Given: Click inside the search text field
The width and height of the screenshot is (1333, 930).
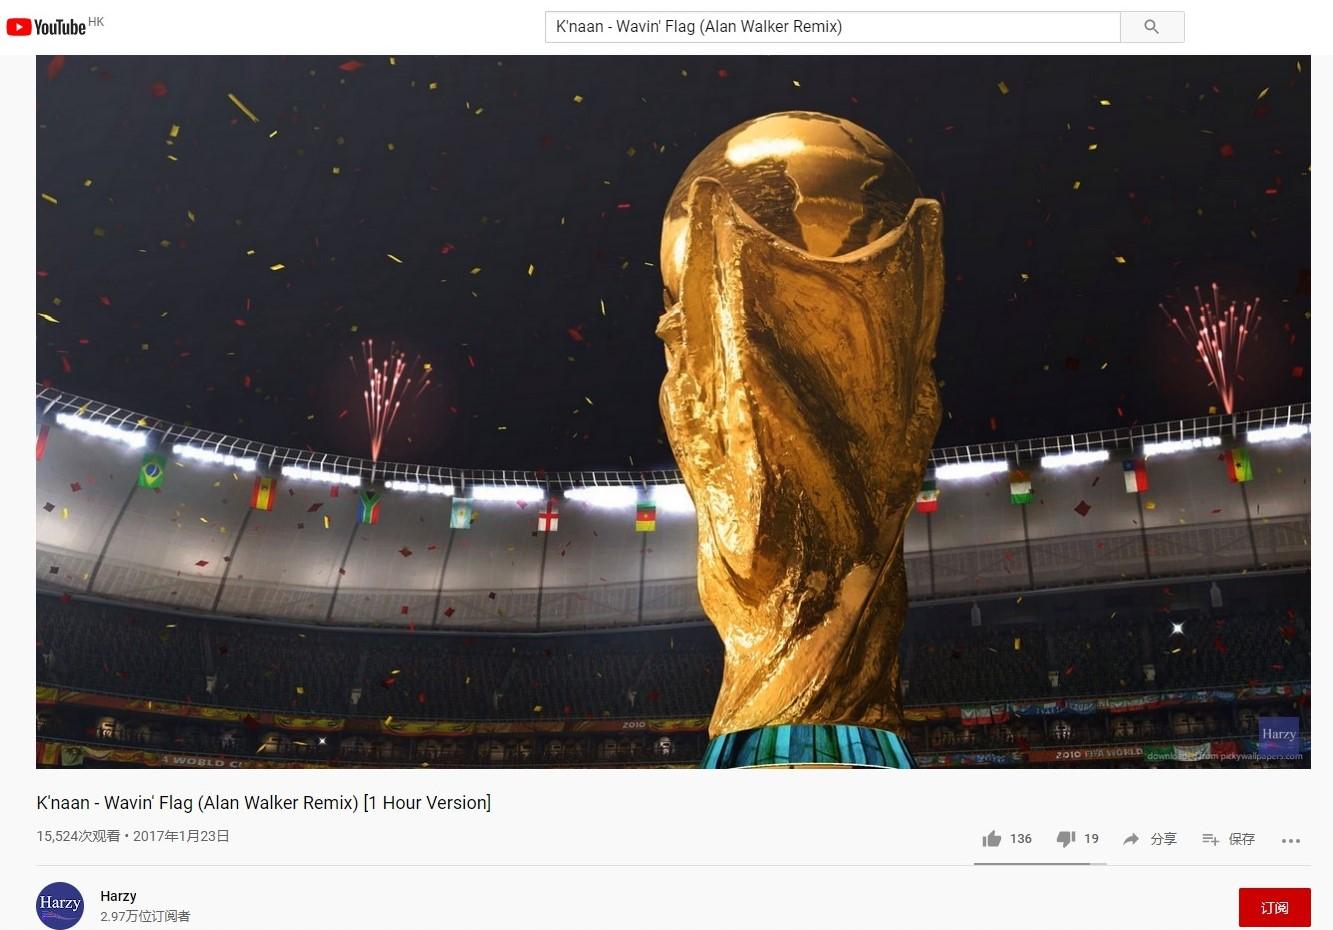Looking at the screenshot, I should pyautogui.click(x=832, y=27).
